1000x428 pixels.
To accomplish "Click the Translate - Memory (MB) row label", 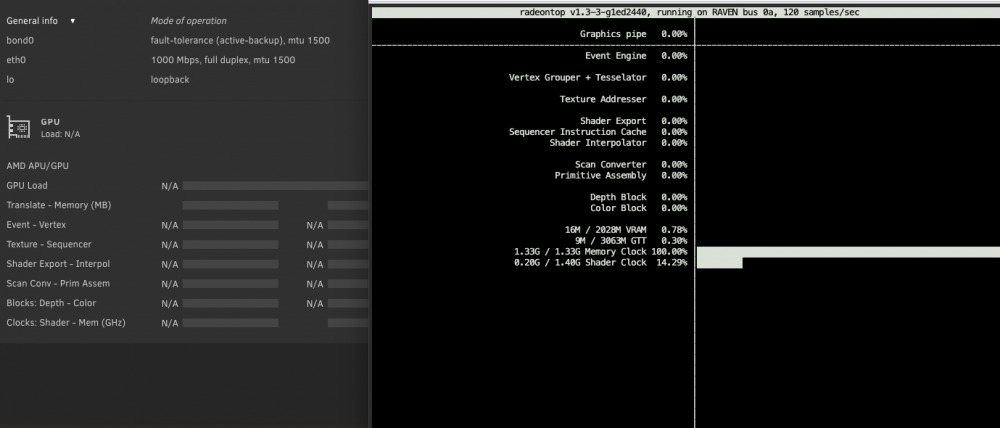I will (59, 205).
